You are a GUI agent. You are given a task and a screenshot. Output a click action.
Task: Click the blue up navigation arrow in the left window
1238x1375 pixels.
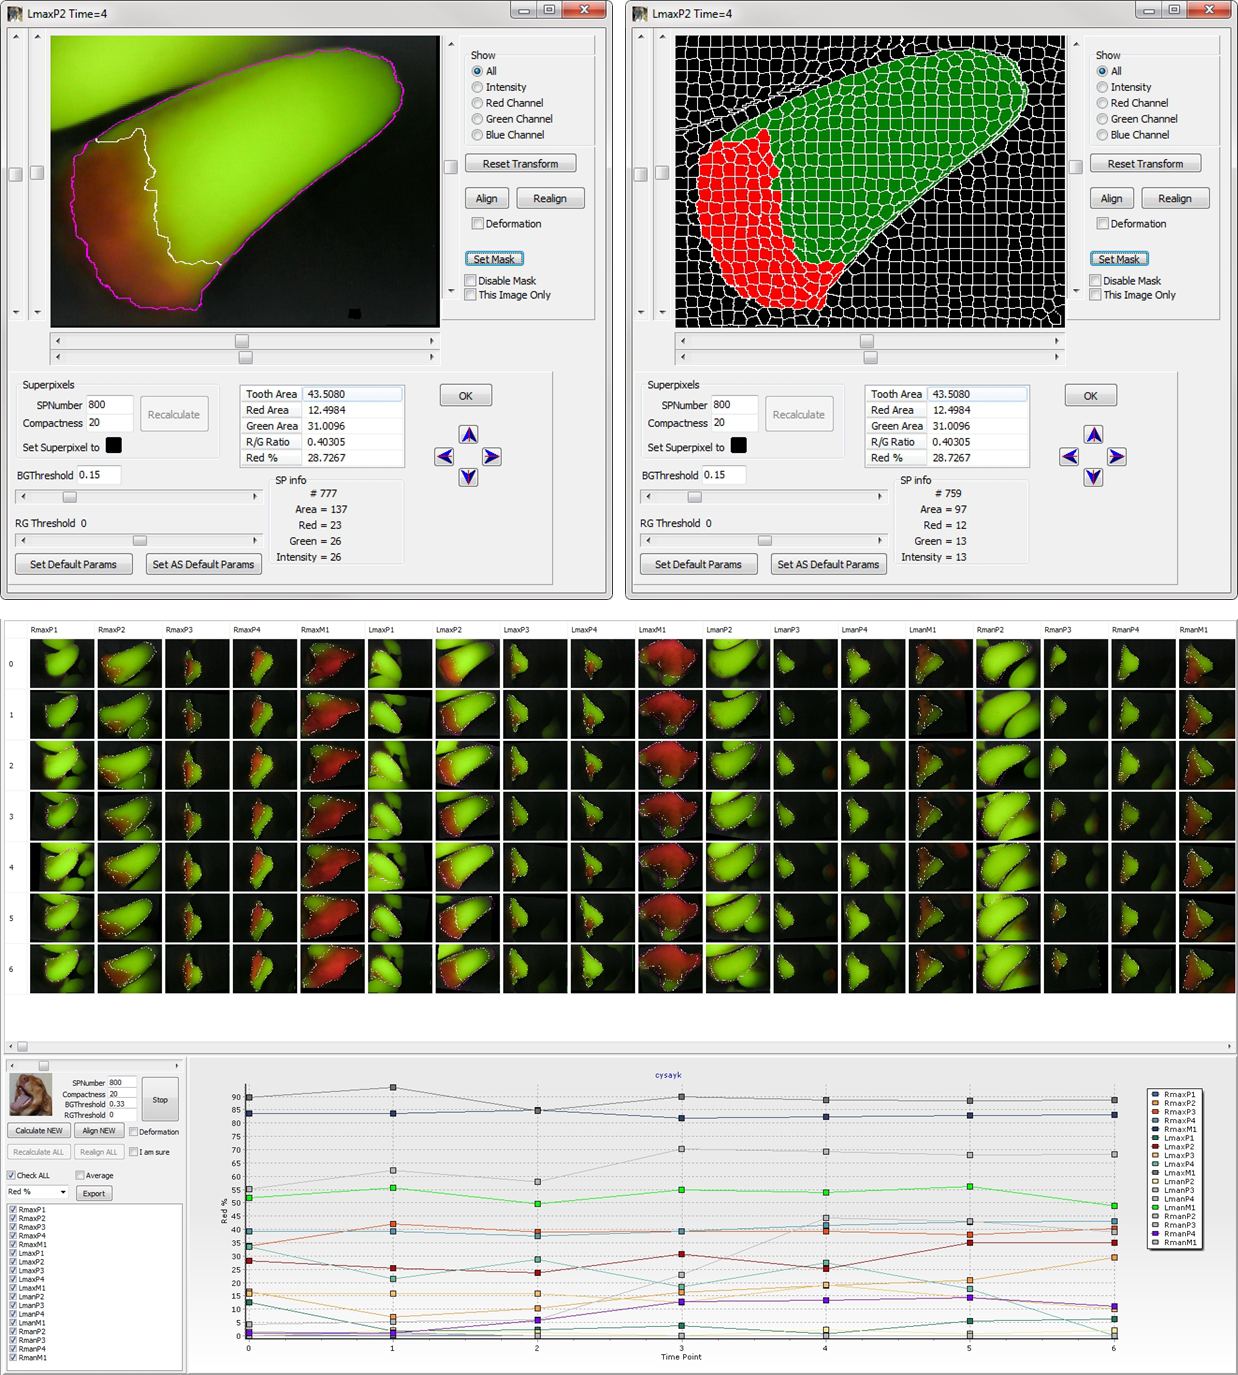(466, 434)
